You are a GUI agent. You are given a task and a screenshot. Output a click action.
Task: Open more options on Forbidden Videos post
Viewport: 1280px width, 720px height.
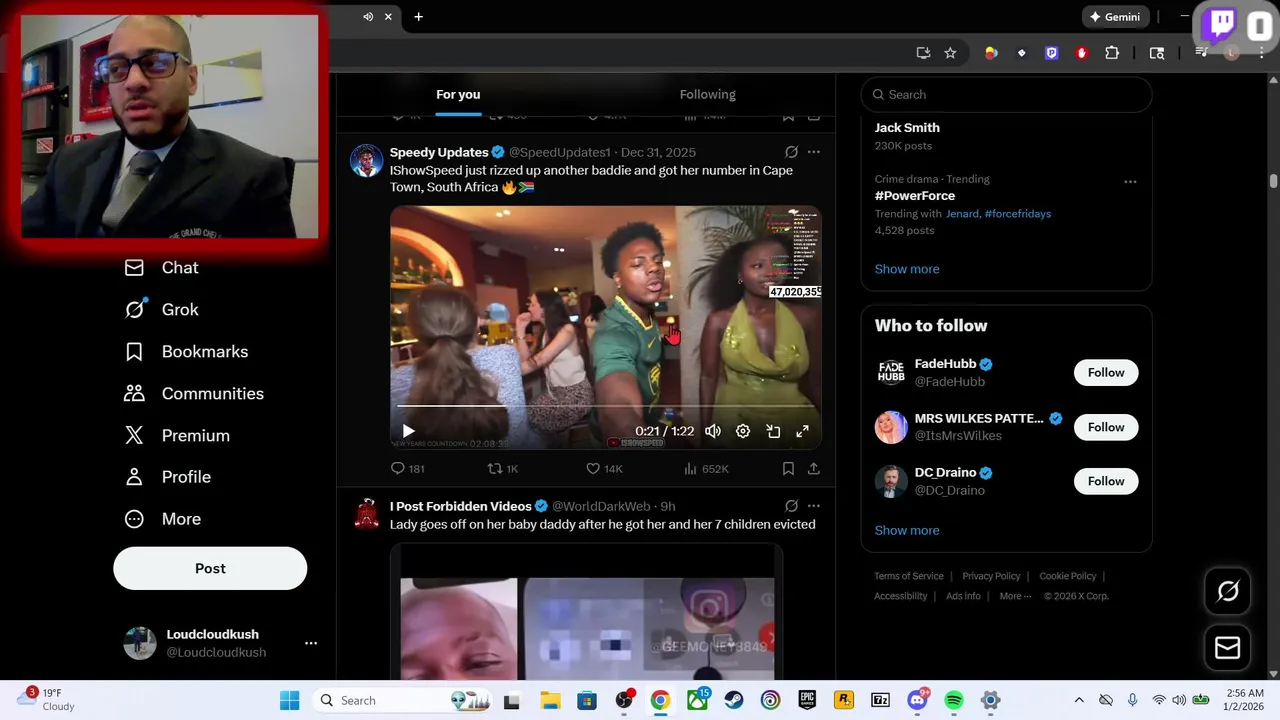[x=814, y=506]
